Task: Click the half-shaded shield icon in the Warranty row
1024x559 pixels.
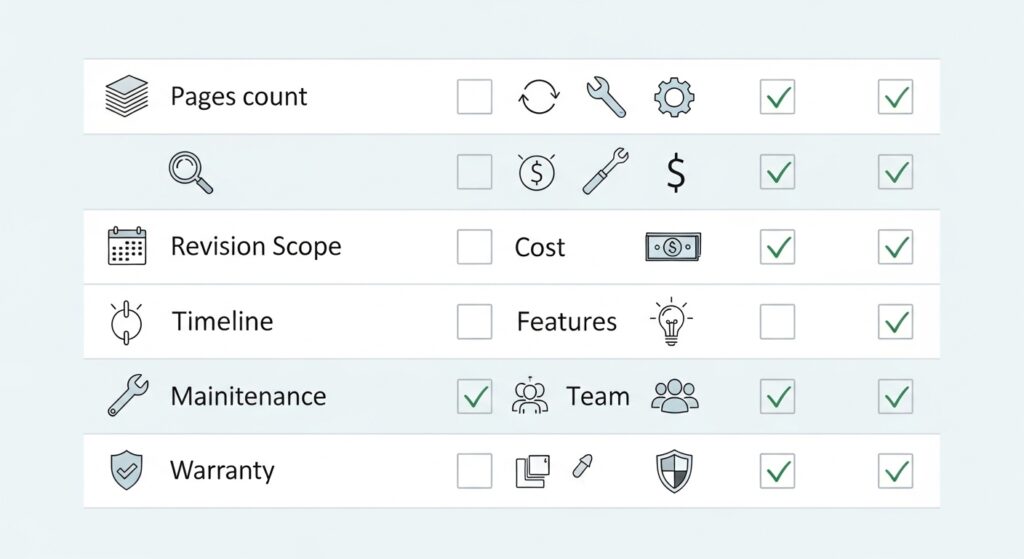Action: pyautogui.click(x=674, y=471)
